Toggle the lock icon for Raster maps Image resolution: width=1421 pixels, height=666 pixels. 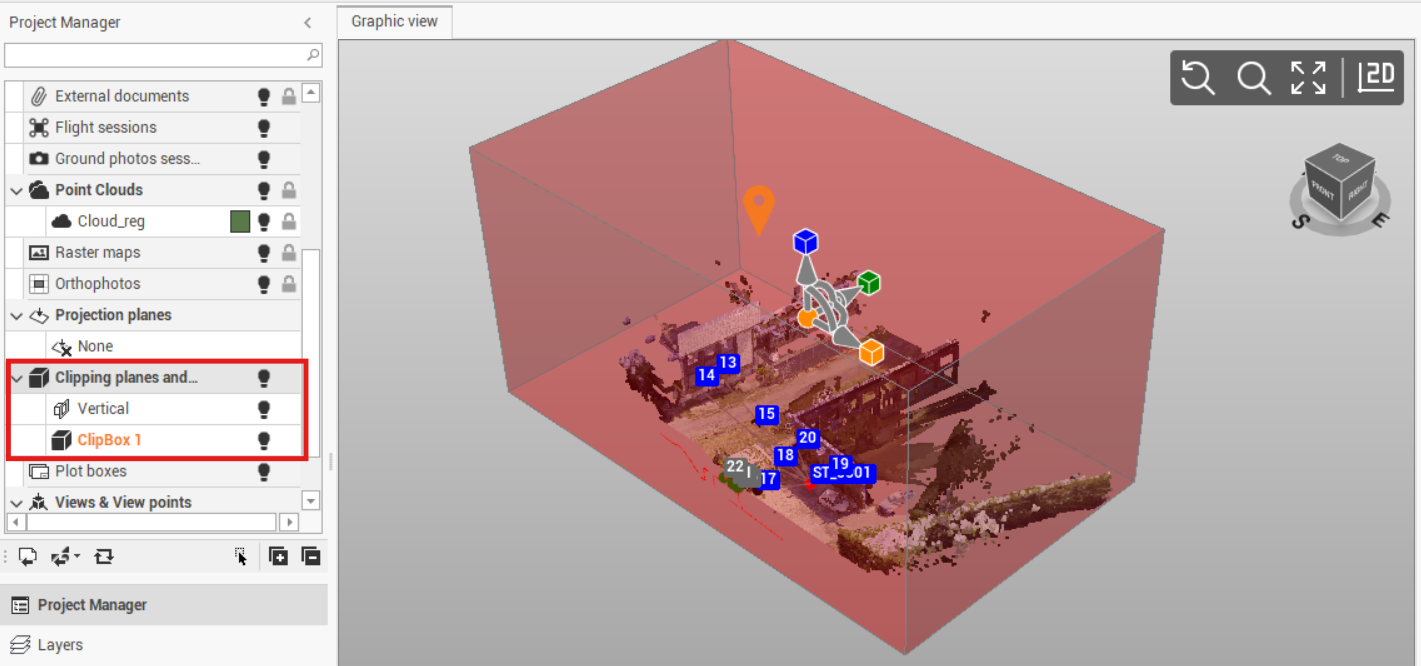[x=288, y=253]
